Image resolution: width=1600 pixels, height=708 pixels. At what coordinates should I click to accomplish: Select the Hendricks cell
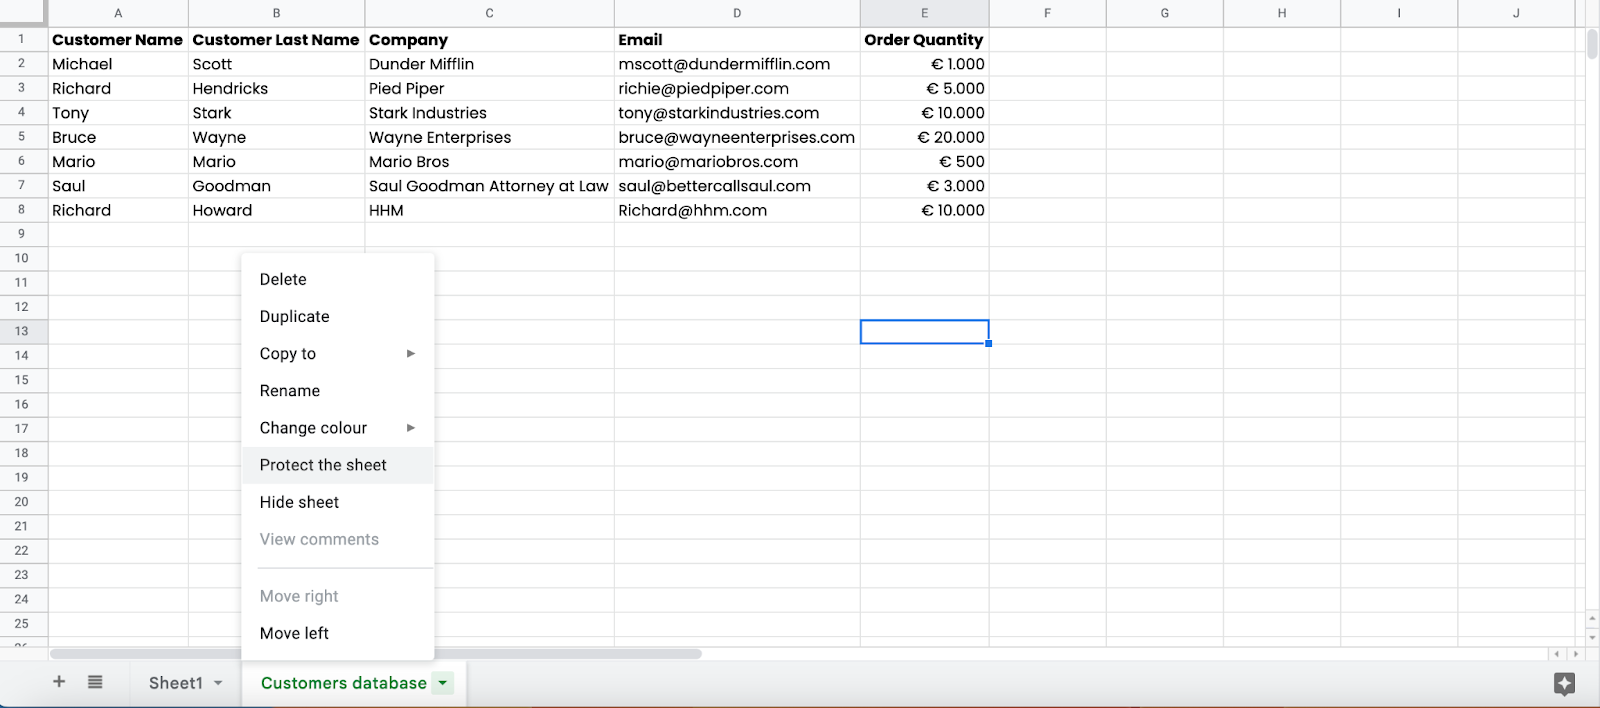(277, 89)
